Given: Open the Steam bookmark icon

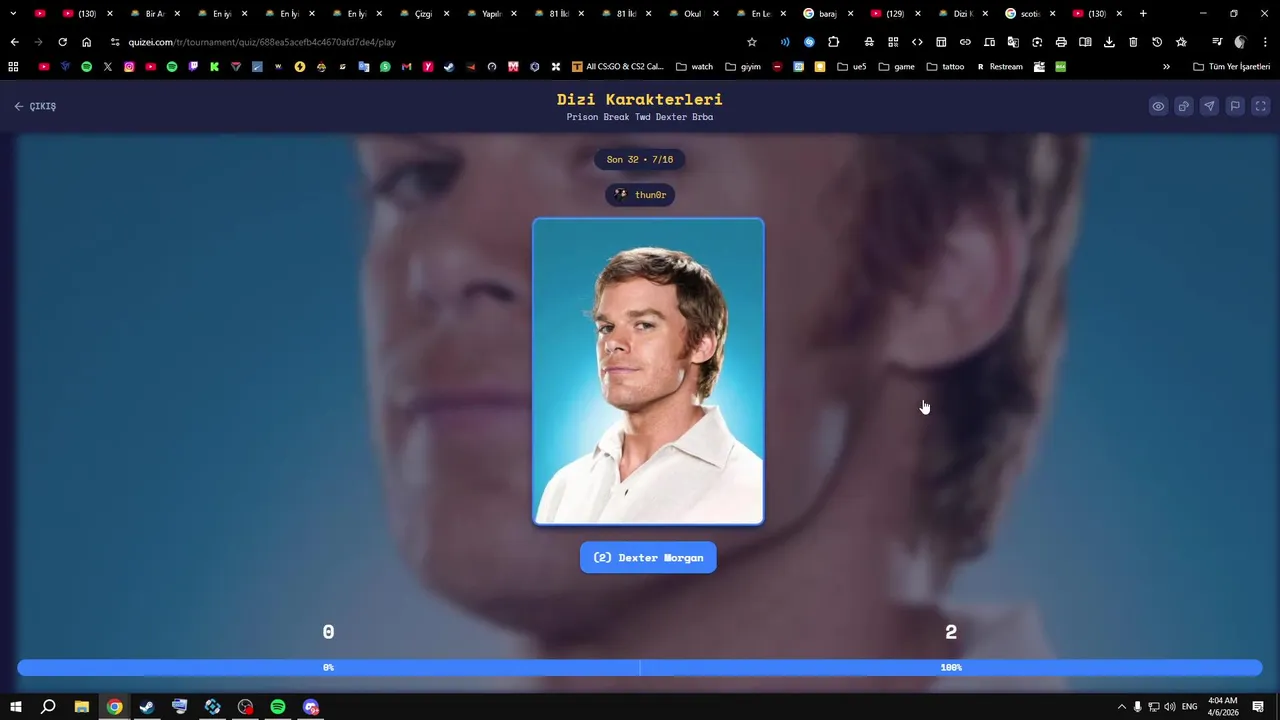Looking at the screenshot, I should (449, 67).
